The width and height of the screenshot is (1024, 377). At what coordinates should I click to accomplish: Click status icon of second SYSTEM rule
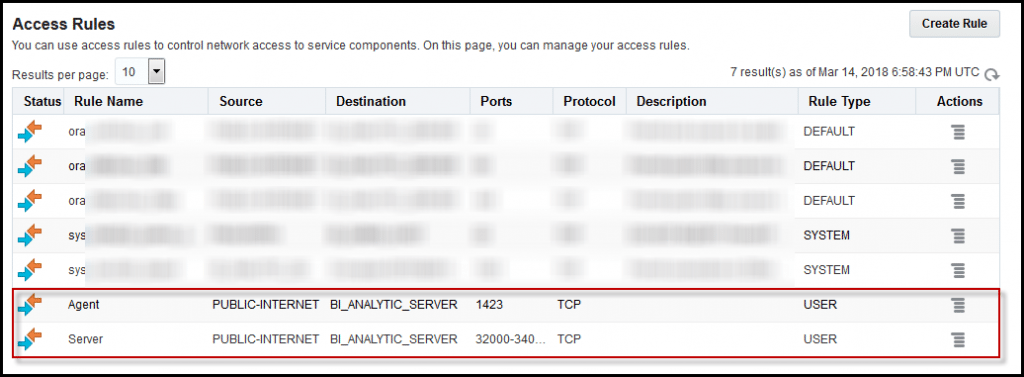[29, 270]
